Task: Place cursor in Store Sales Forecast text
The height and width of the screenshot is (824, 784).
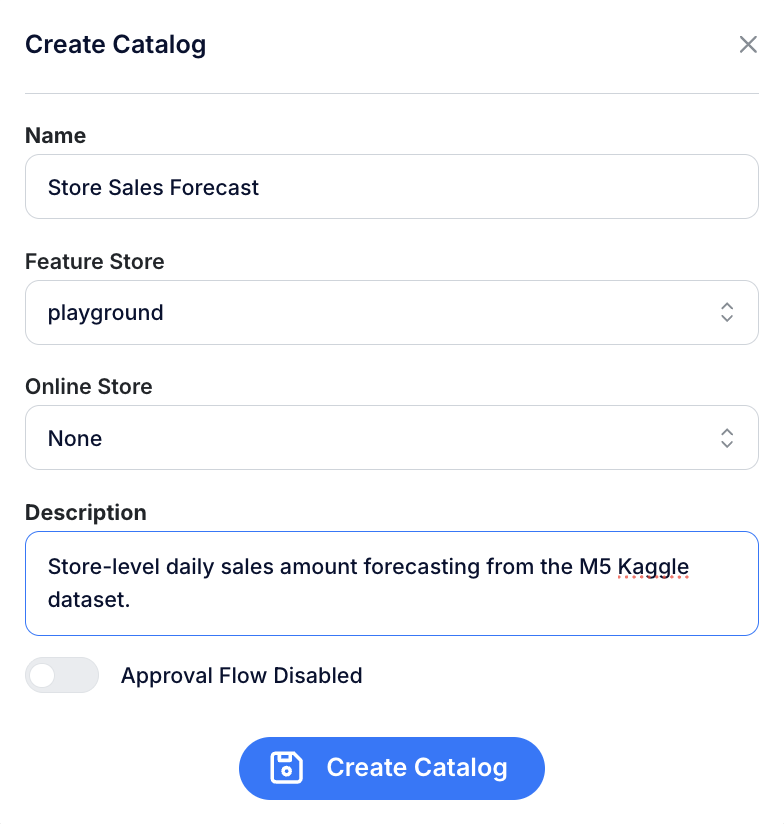Action: pos(153,187)
